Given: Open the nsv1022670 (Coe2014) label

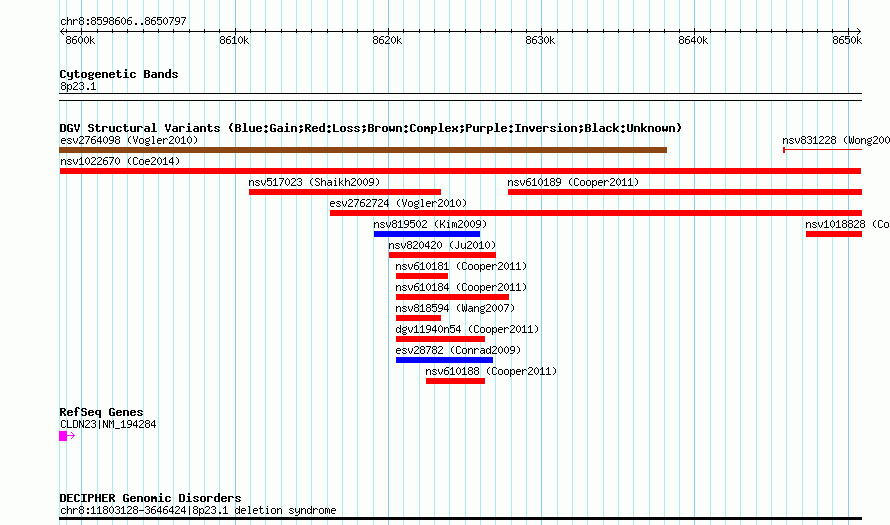Looking at the screenshot, I should tap(120, 161).
